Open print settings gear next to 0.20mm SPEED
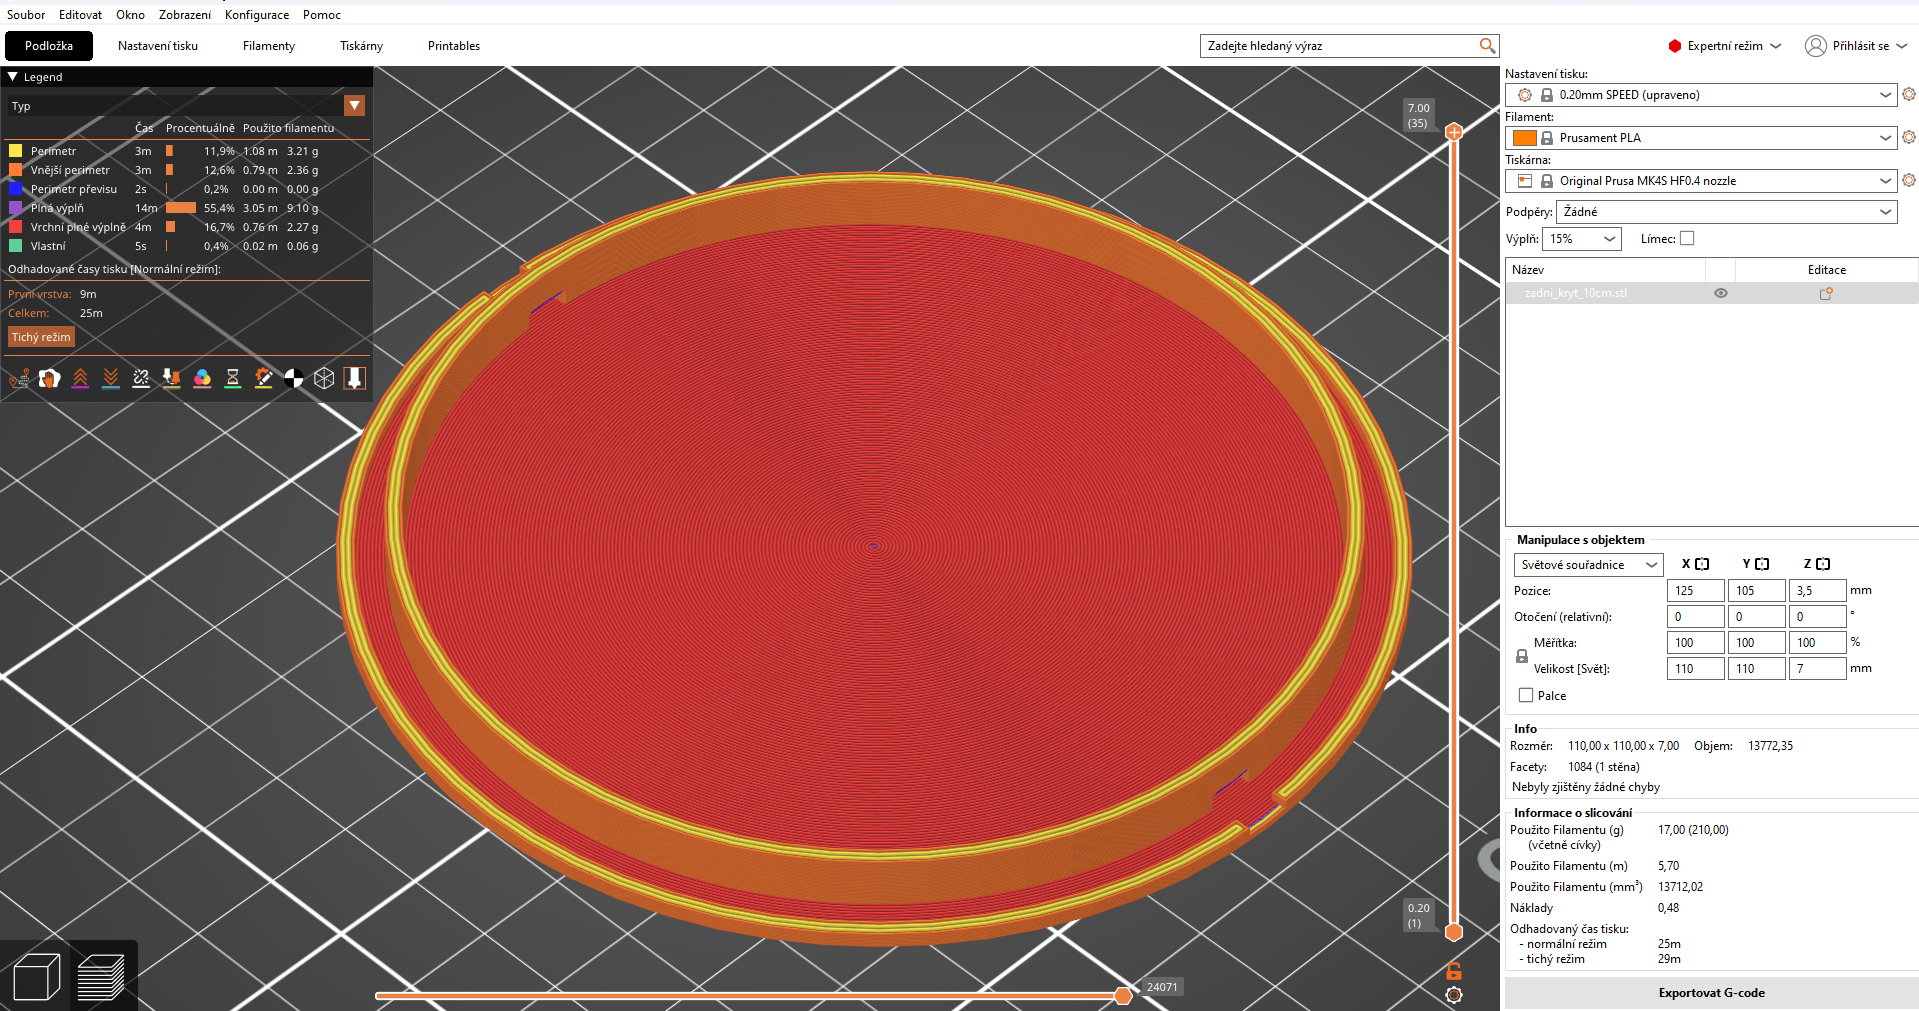 [1909, 94]
